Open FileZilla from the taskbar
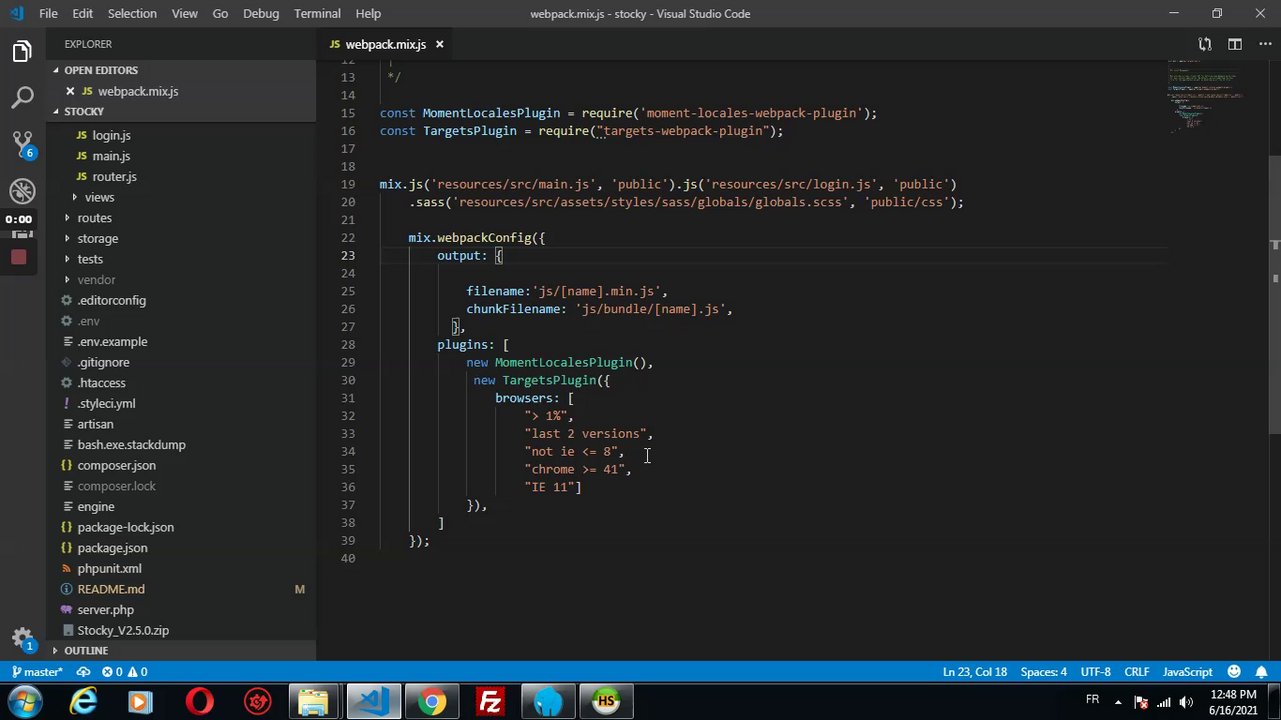This screenshot has height=720, width=1281. tap(490, 702)
